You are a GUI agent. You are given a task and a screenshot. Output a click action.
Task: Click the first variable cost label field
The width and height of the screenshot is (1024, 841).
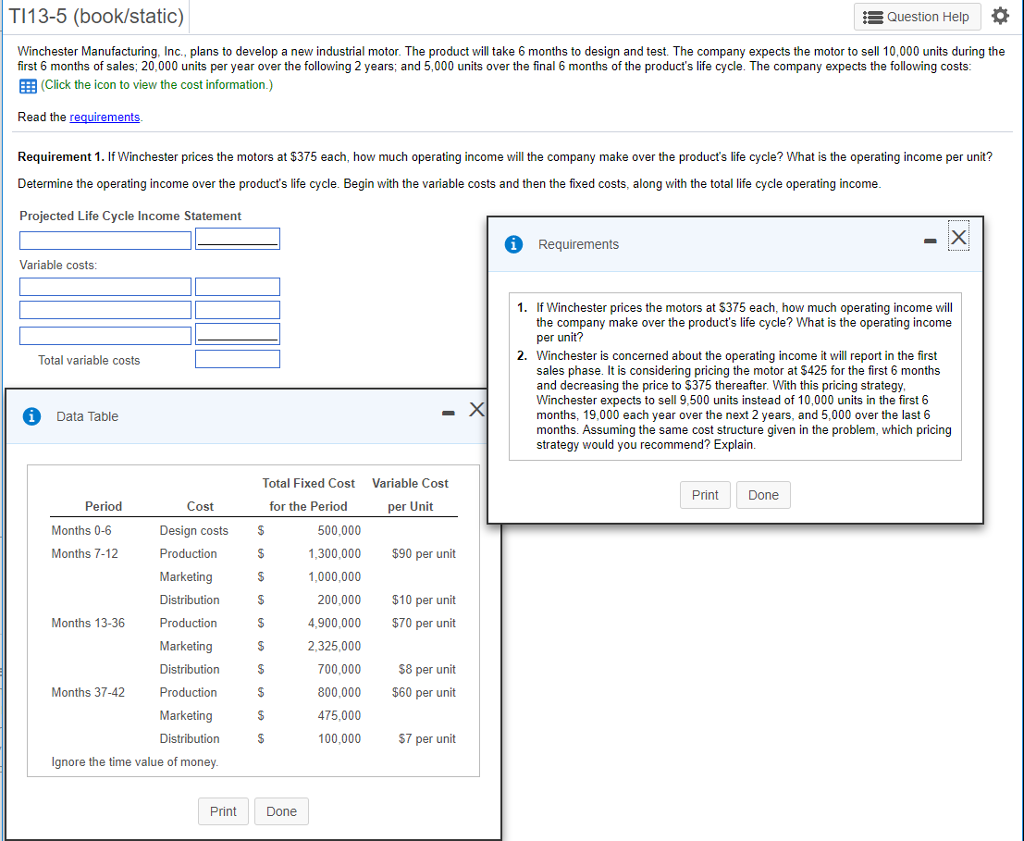(x=105, y=287)
